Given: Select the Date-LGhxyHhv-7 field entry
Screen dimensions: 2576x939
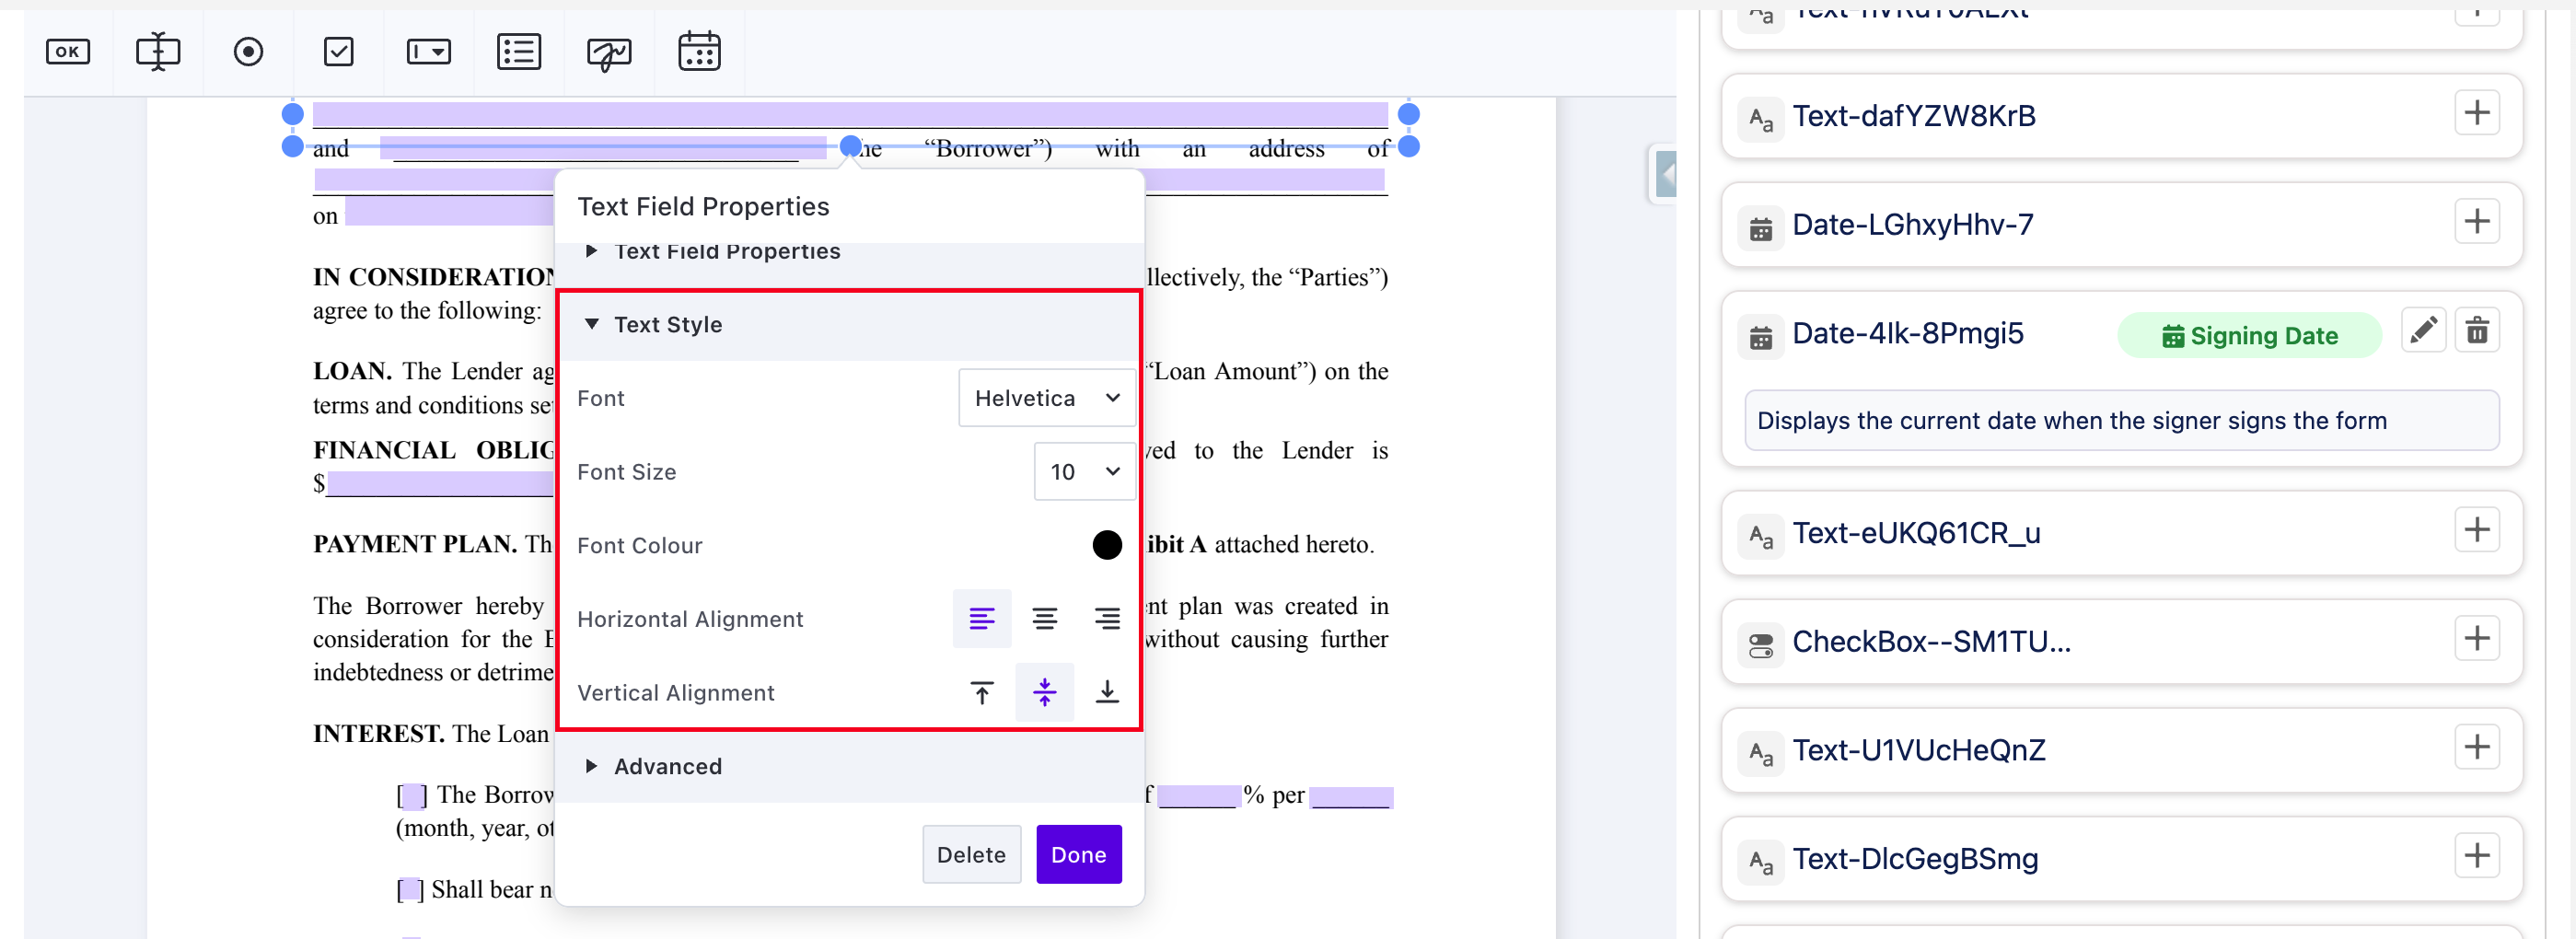Looking at the screenshot, I should coord(2121,225).
